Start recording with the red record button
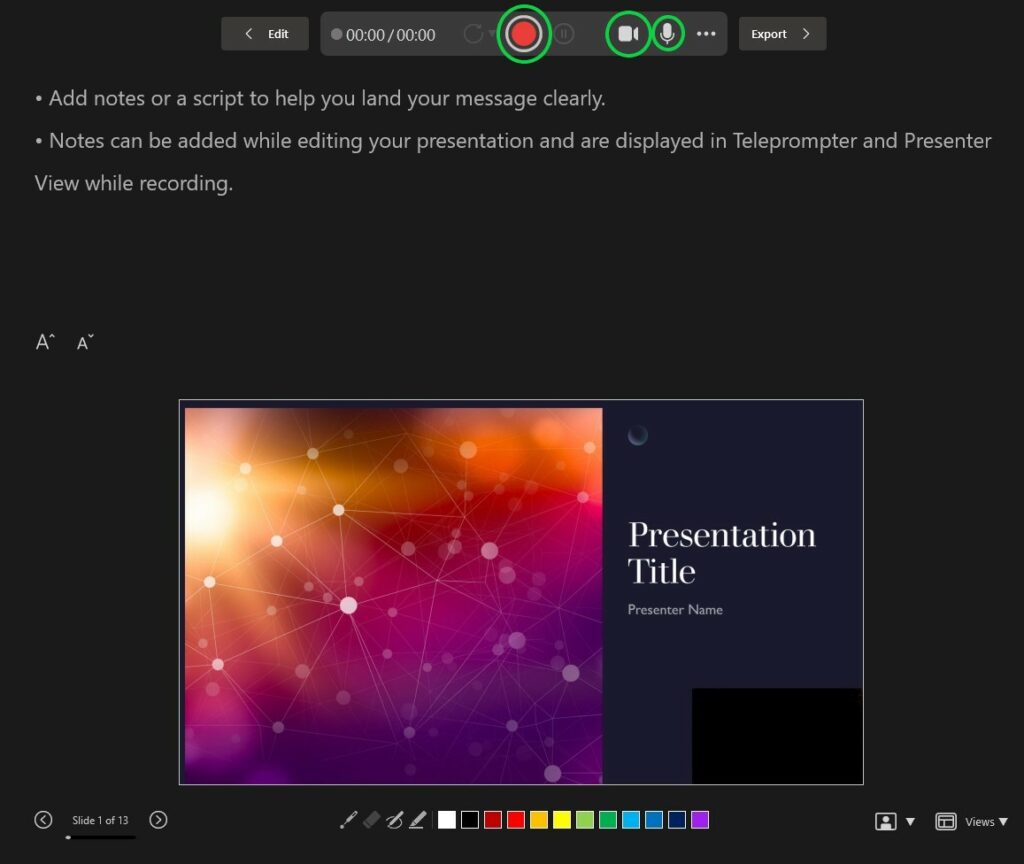Screen dimensions: 1024x864 [x=523, y=34]
